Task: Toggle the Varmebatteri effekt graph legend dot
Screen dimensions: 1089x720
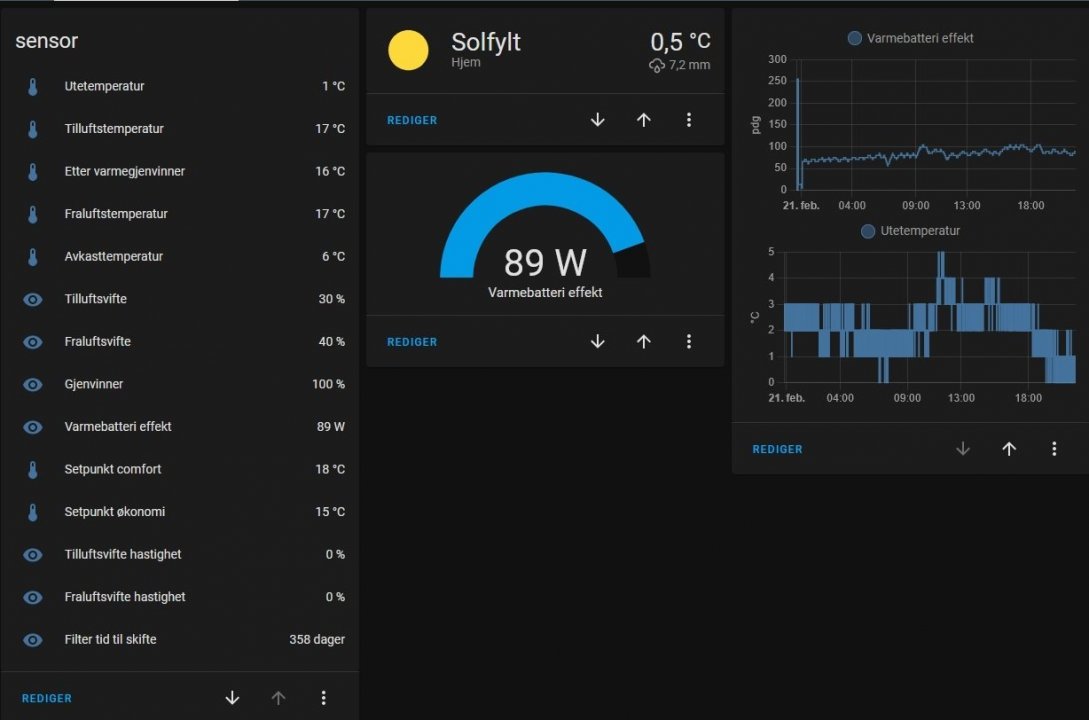Action: click(x=855, y=38)
